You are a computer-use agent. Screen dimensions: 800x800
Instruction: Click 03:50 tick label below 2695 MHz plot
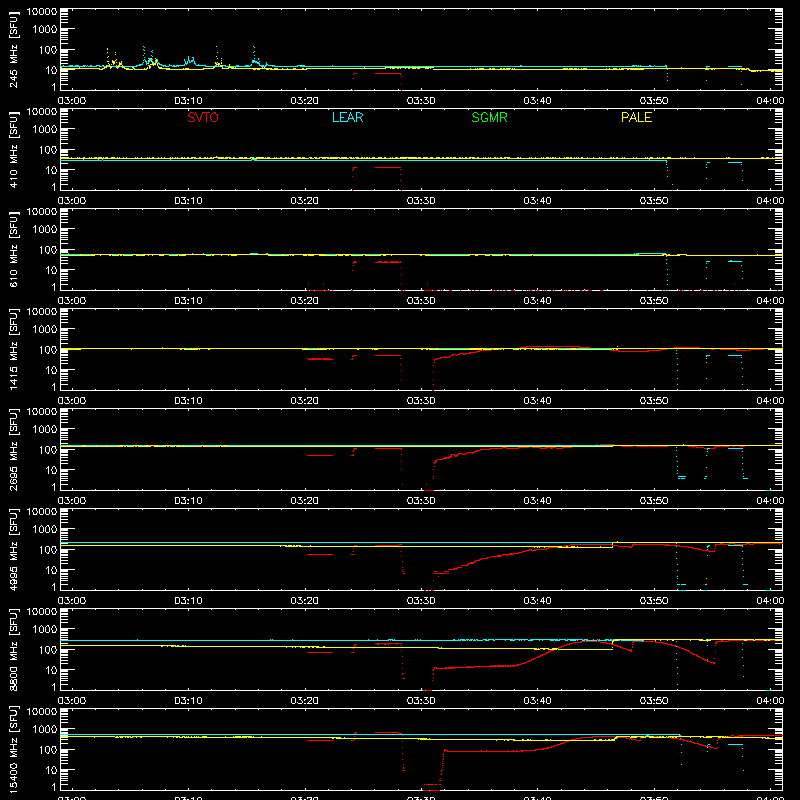tap(654, 501)
